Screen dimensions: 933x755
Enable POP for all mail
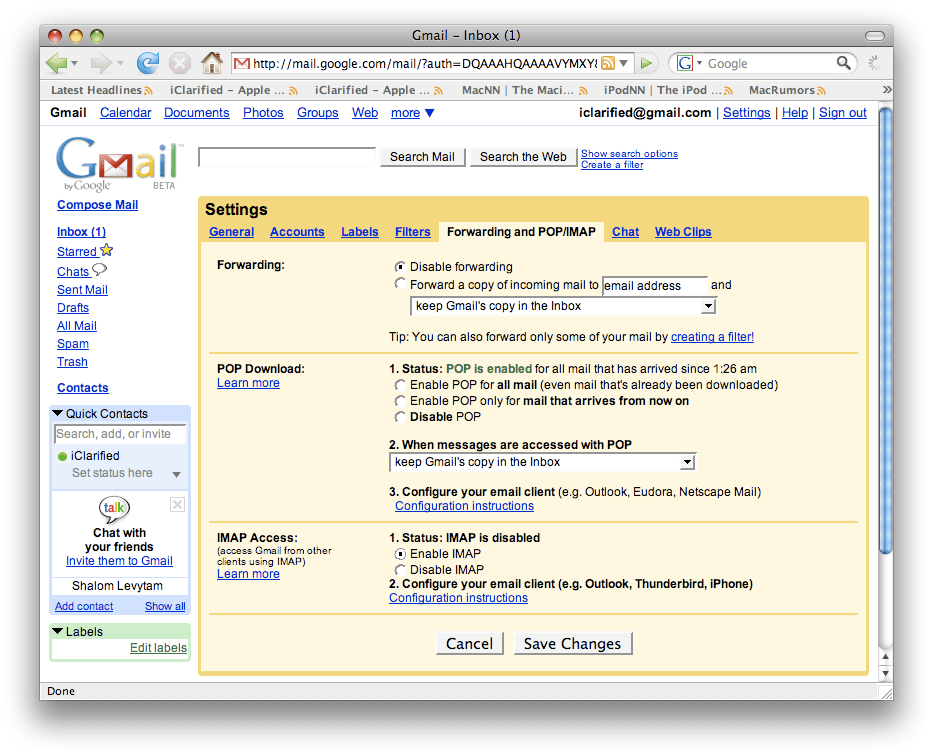pos(400,385)
